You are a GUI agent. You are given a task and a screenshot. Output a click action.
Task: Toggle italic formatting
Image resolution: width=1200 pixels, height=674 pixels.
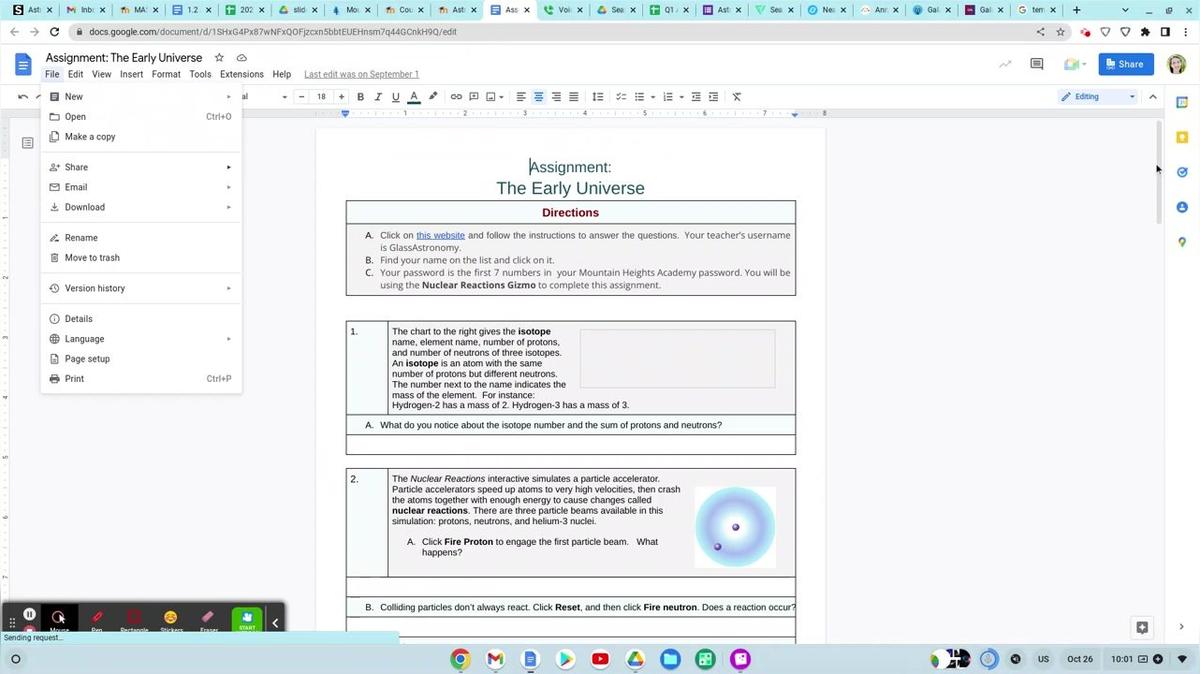(x=378, y=97)
